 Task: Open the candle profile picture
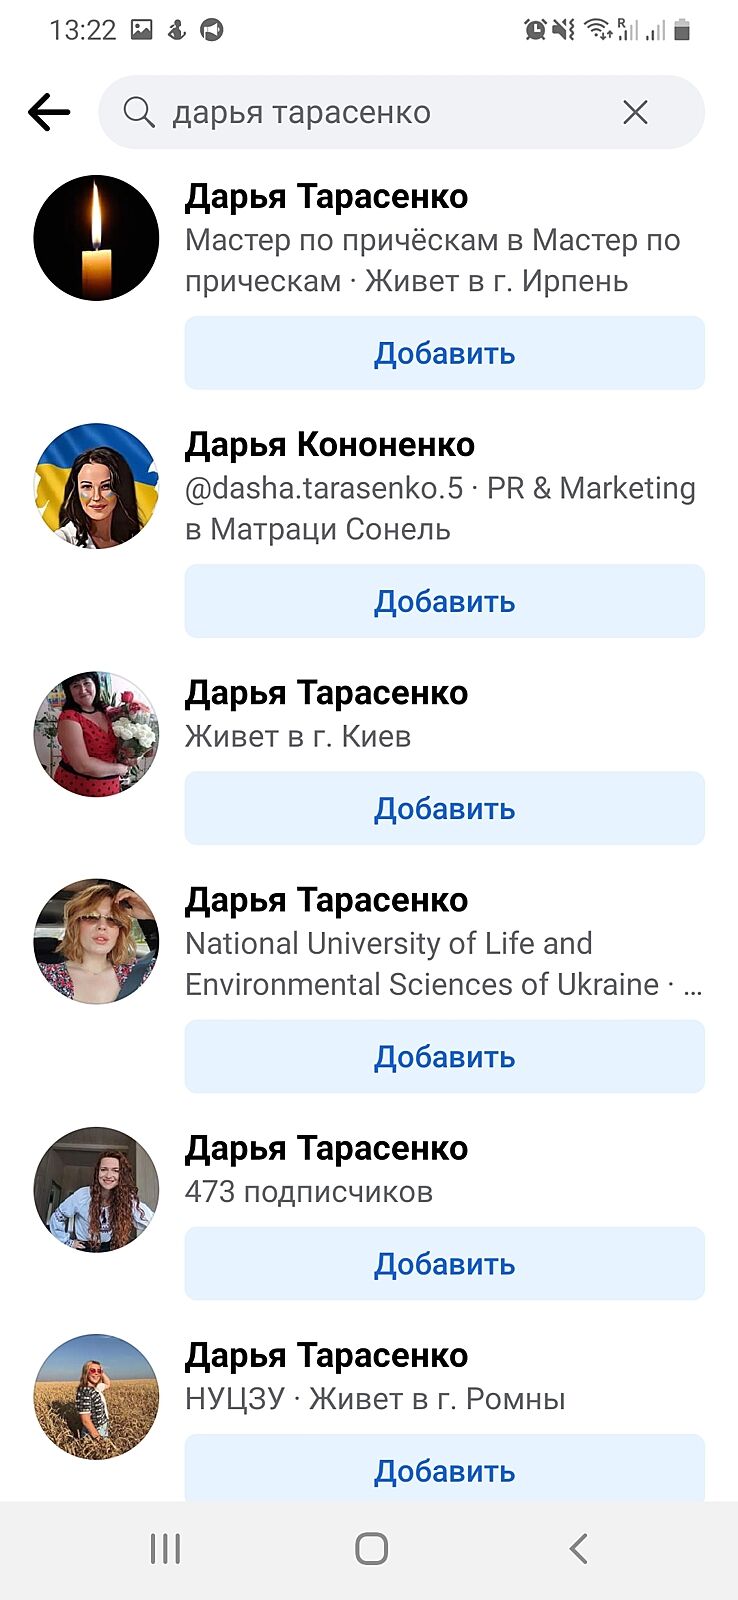pyautogui.click(x=96, y=238)
